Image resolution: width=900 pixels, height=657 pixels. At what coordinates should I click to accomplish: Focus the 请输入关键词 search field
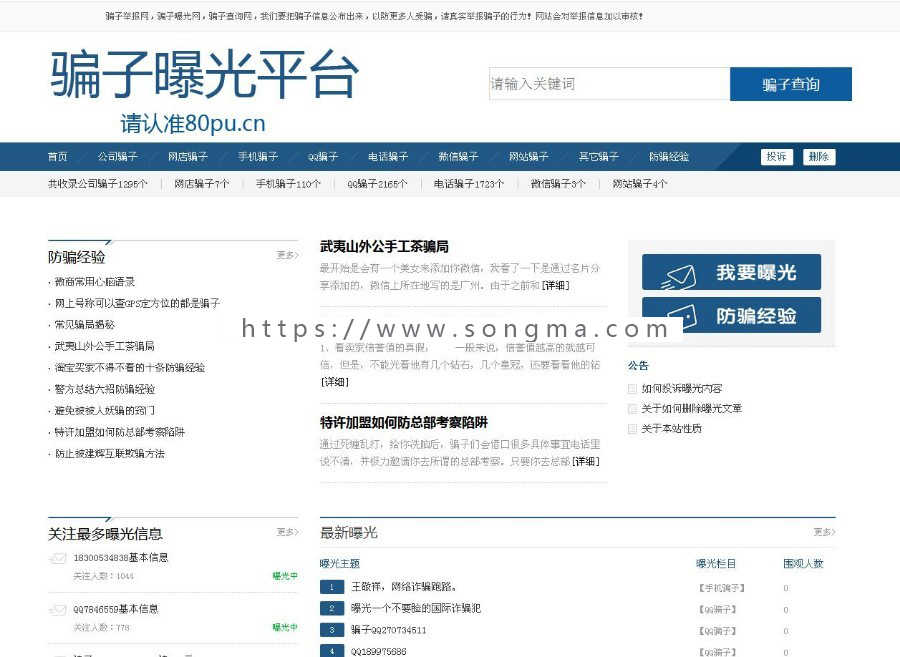[609, 84]
